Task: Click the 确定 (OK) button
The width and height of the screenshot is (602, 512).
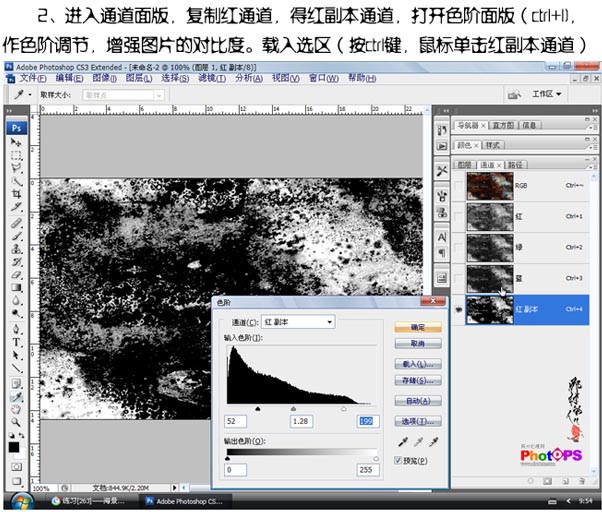Action: coord(417,326)
